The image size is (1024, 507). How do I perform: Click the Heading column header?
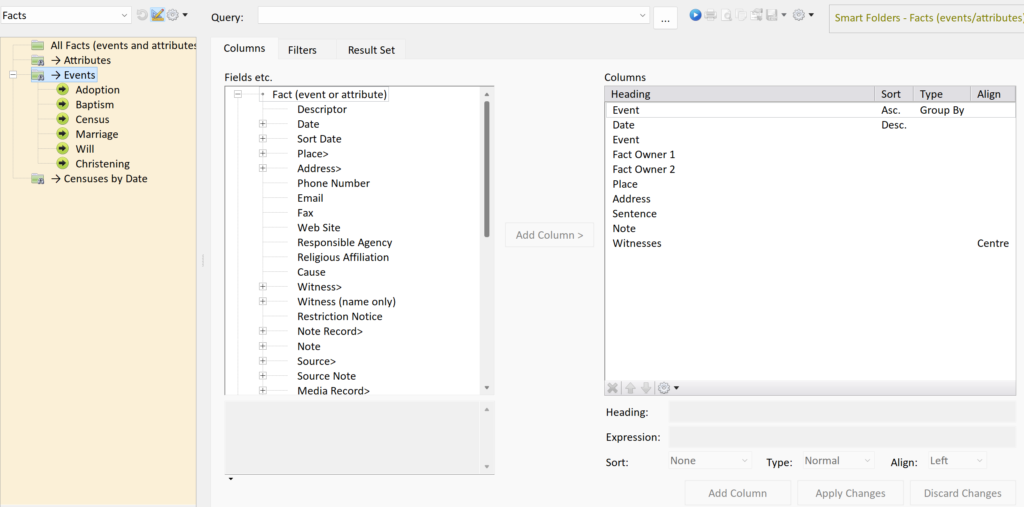point(739,94)
